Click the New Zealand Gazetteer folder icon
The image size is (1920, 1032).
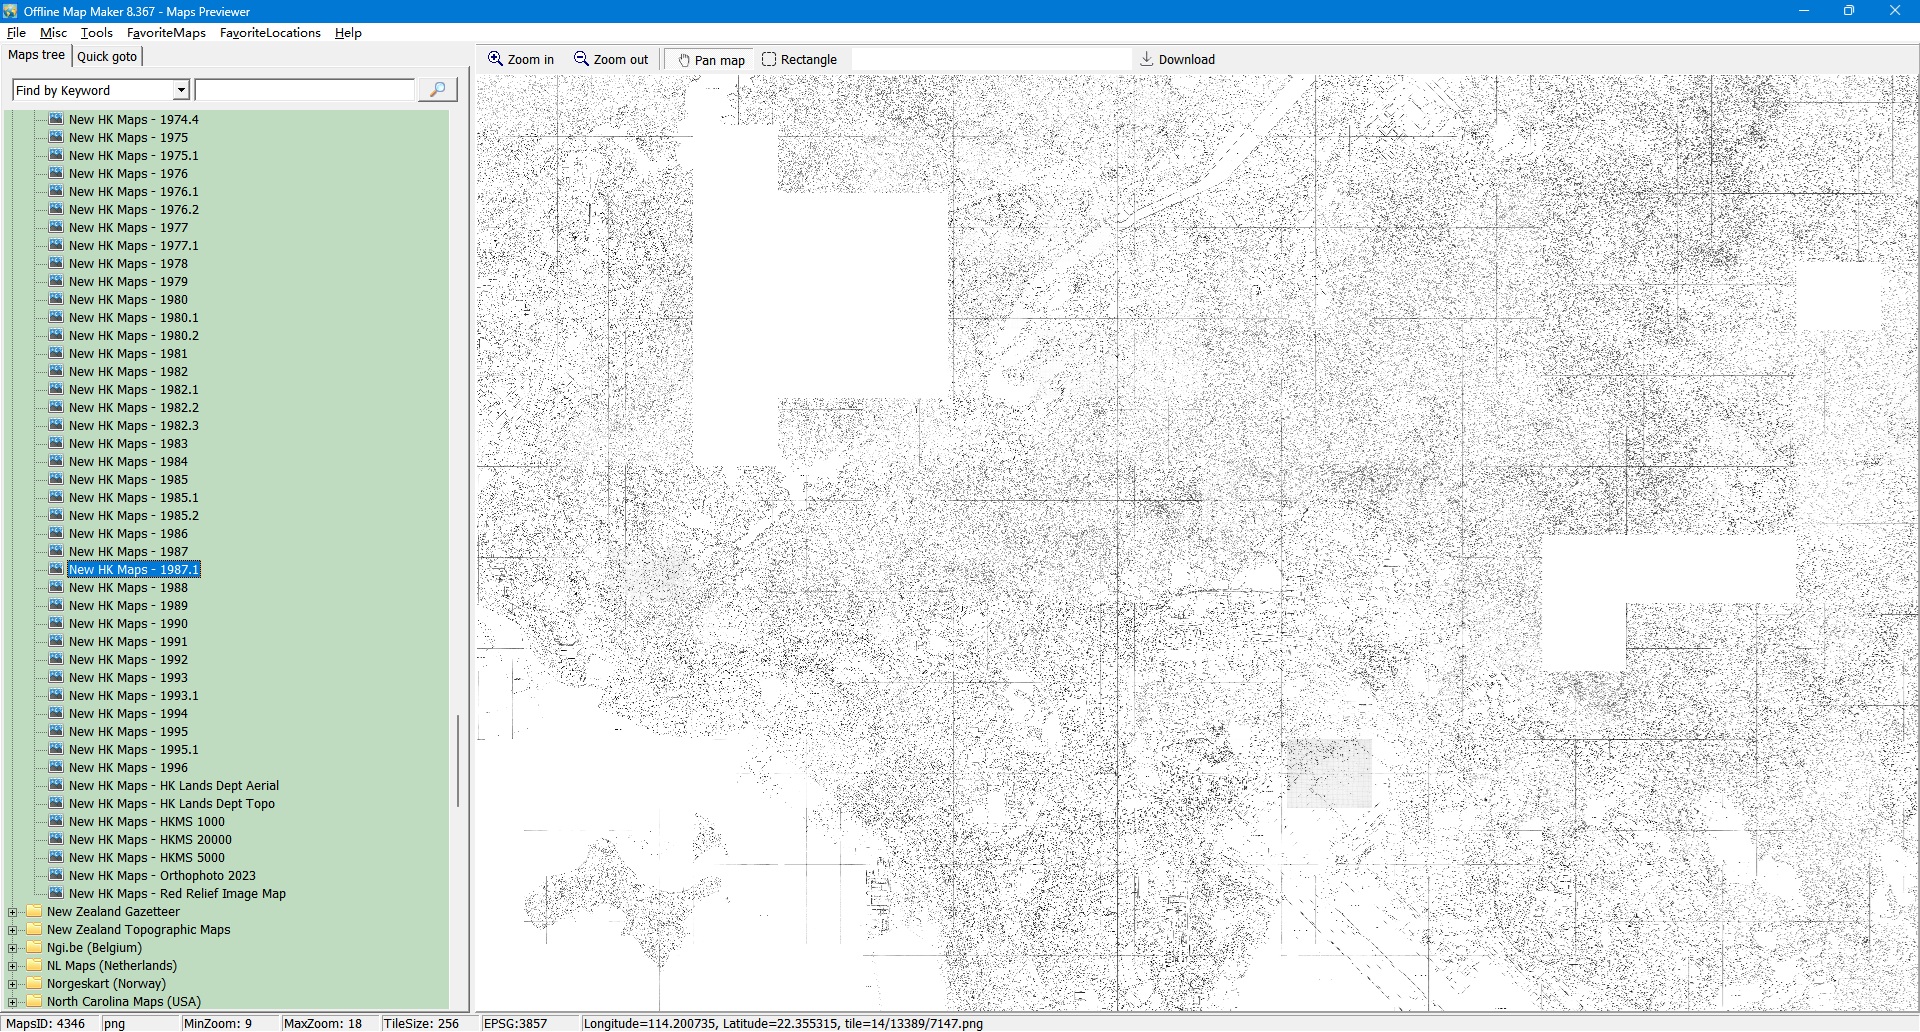pyautogui.click(x=35, y=911)
